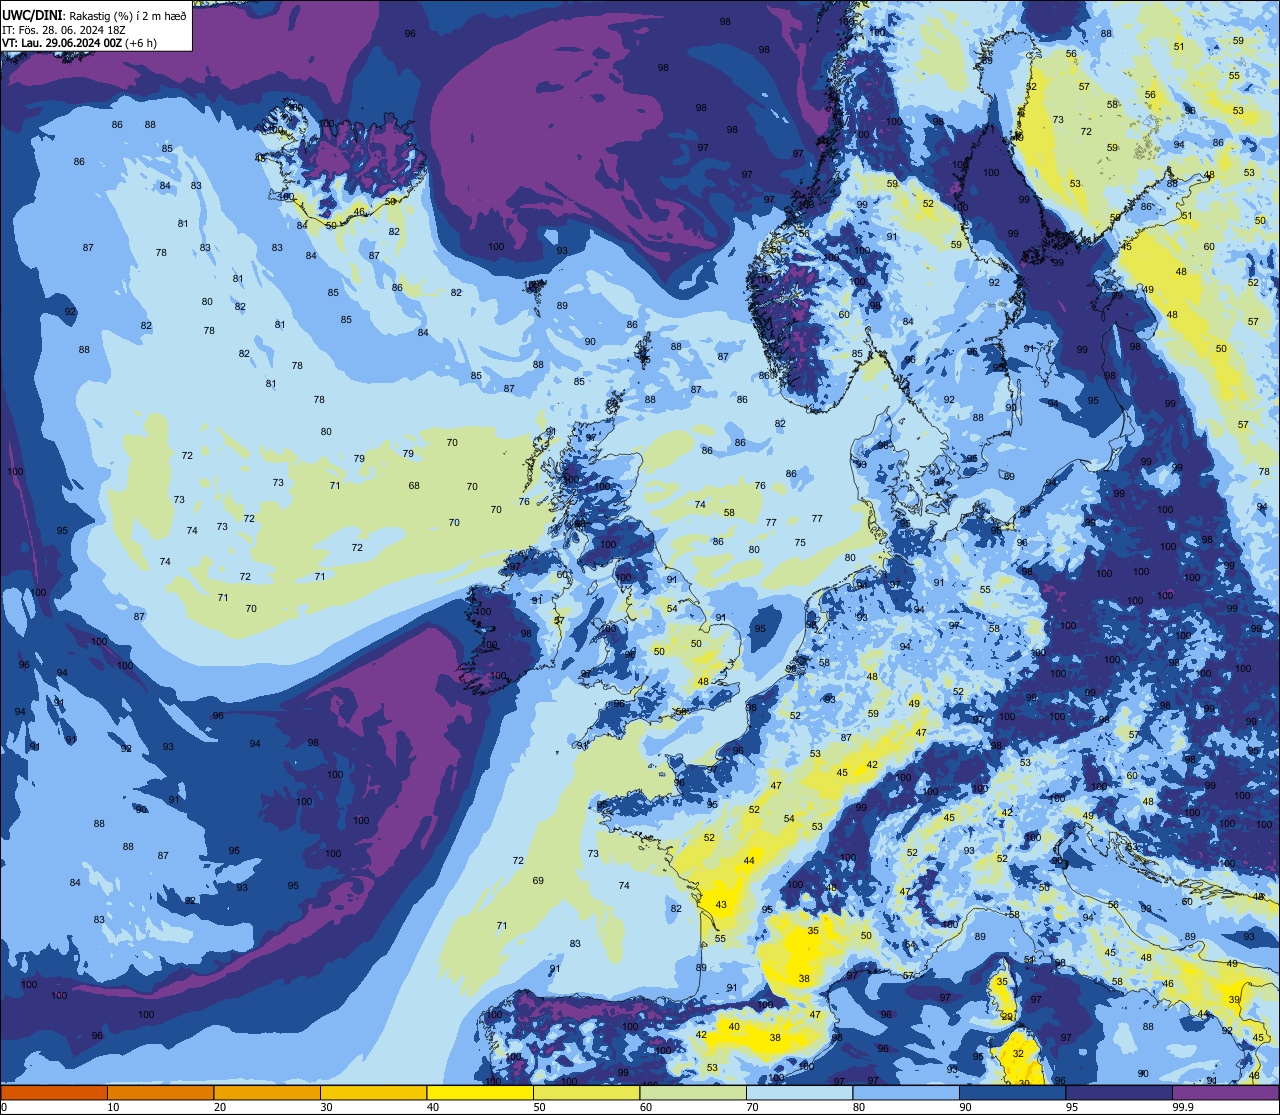This screenshot has width=1280, height=1115.
Task: Click the pale yellow 50–60 legend swatch
Action: [586, 1092]
